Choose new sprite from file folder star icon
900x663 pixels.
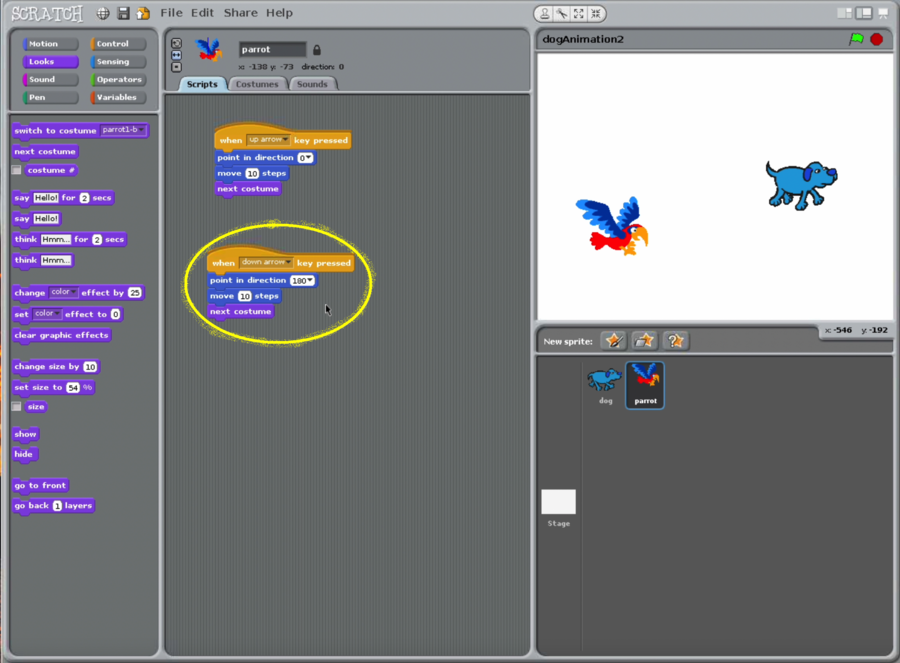[646, 341]
